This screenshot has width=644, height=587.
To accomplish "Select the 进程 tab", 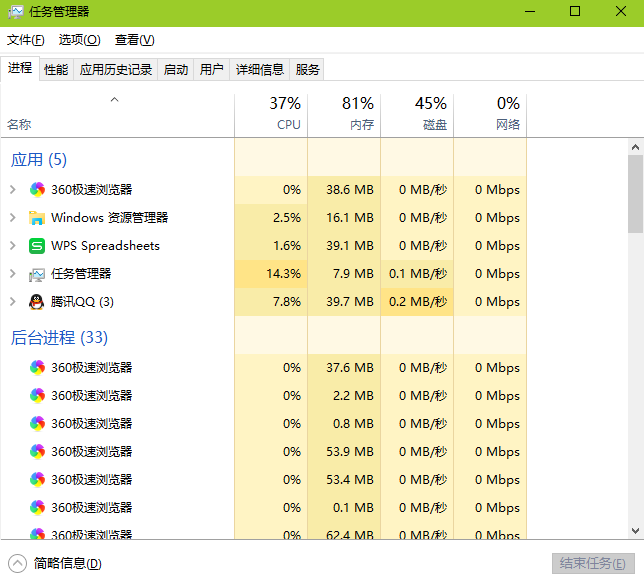I will point(20,68).
